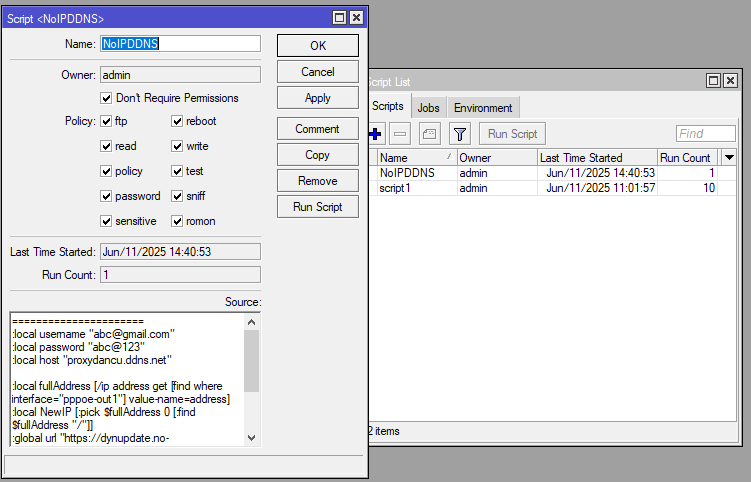Switch to the Jobs tab

[x=428, y=108]
